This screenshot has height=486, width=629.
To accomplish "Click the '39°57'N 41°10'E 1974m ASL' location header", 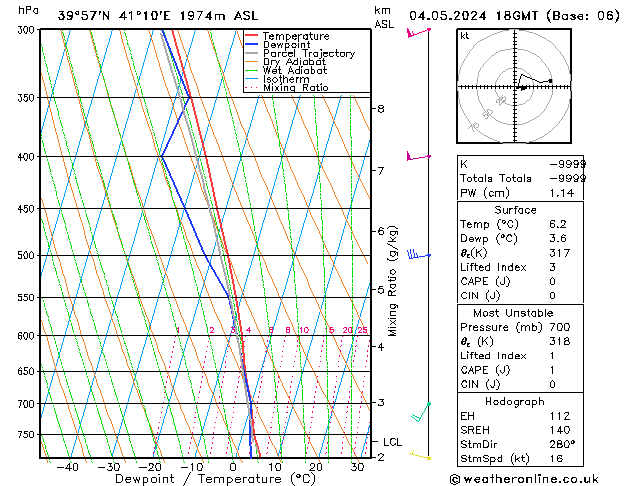I will [x=158, y=16].
